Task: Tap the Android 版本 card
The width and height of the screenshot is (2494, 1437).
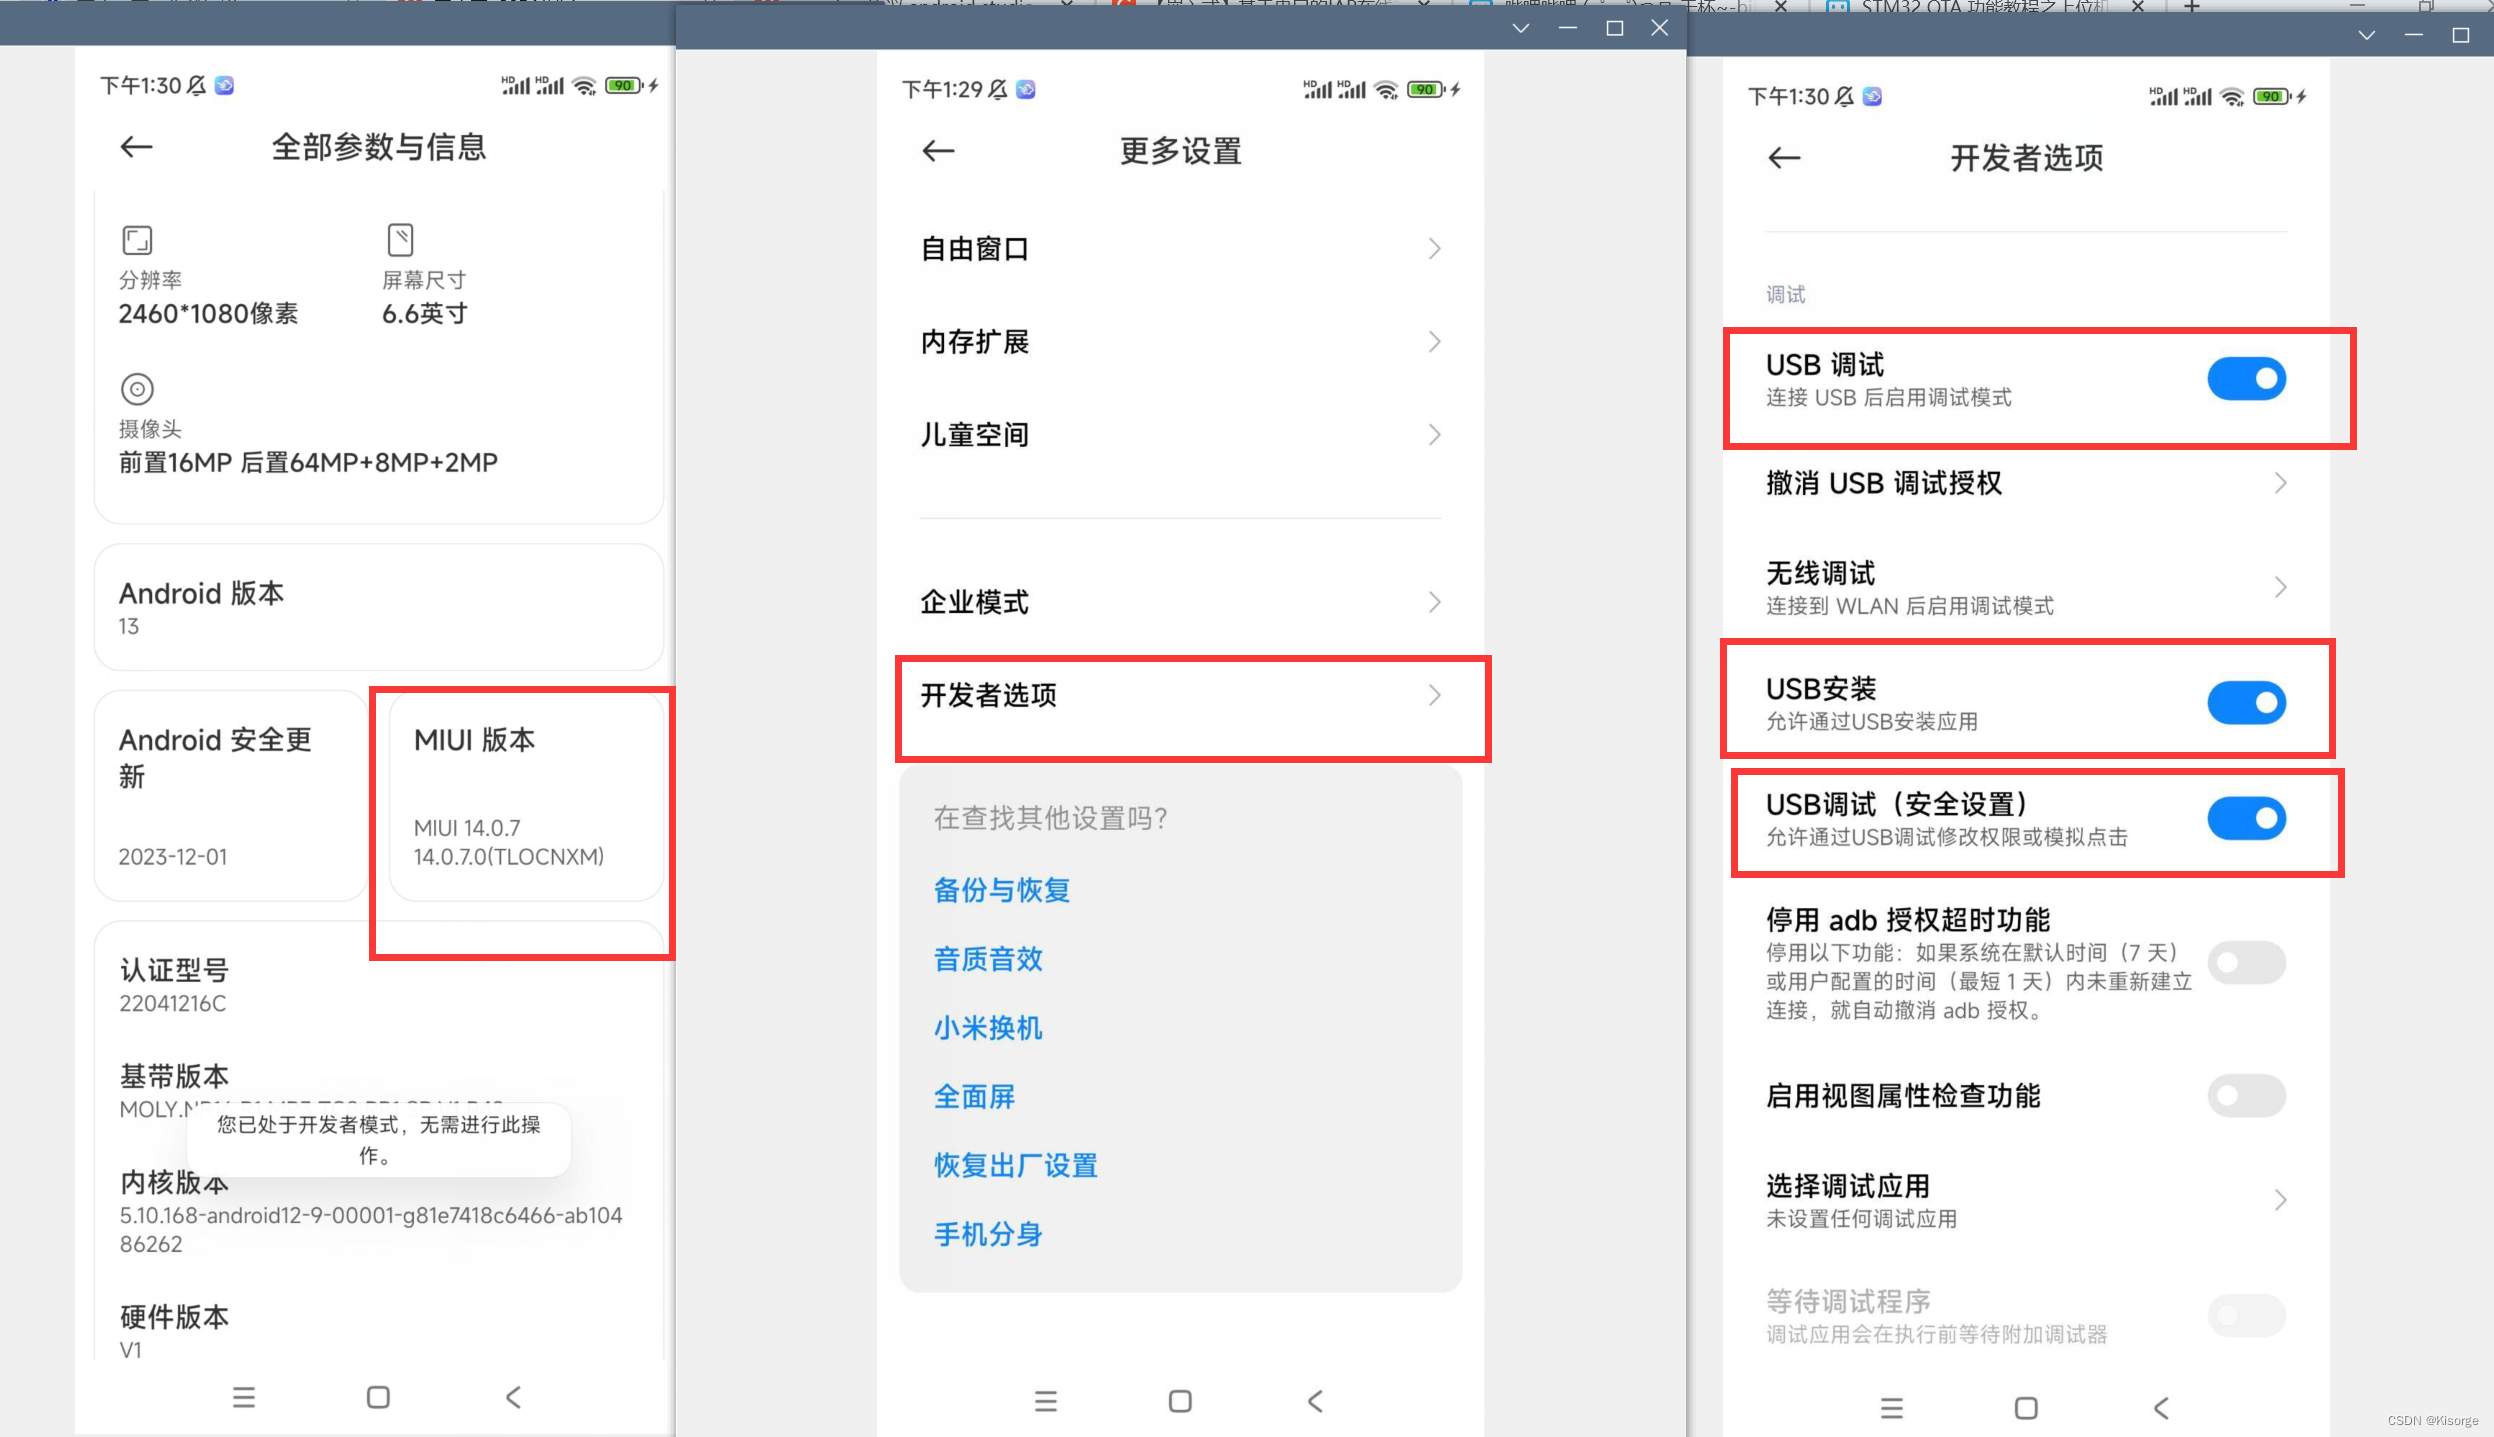Action: coord(379,608)
